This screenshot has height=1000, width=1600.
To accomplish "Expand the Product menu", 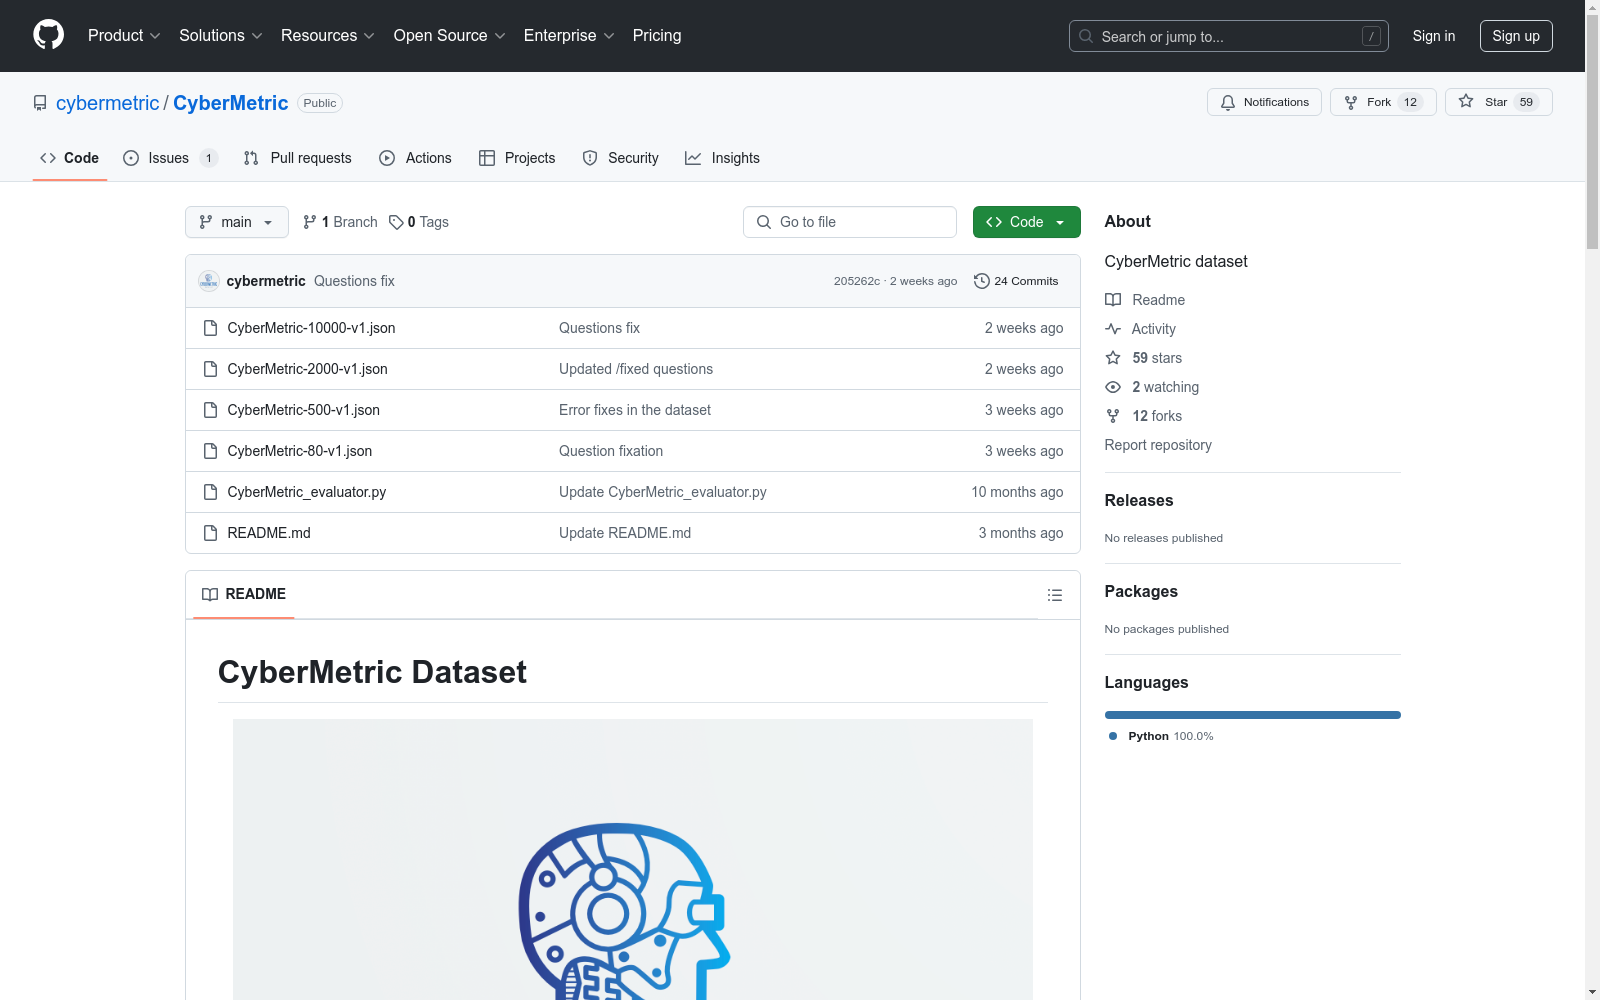I will (124, 36).
